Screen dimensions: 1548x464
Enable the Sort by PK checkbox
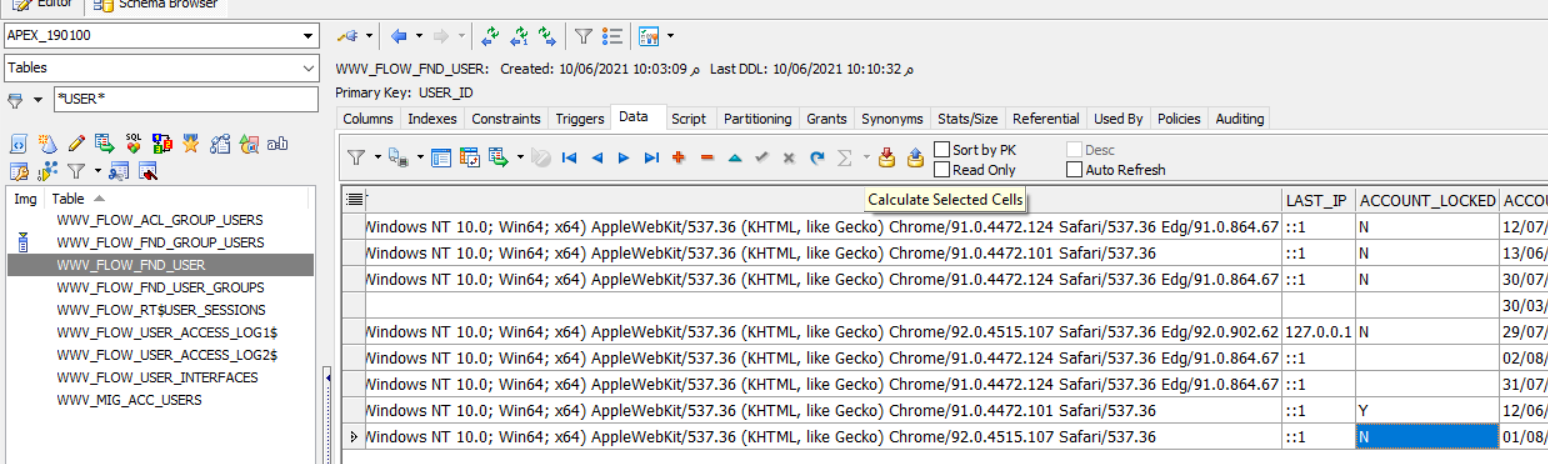(942, 150)
